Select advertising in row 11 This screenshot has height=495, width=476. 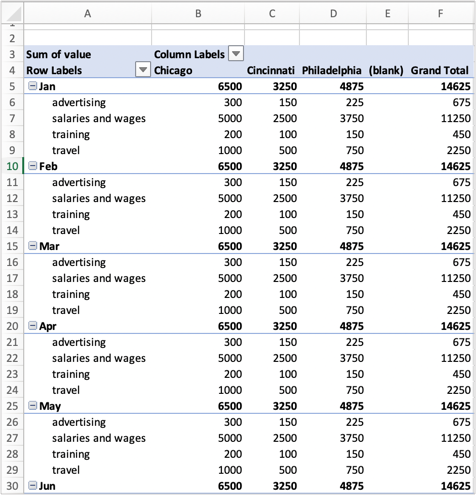(x=79, y=182)
